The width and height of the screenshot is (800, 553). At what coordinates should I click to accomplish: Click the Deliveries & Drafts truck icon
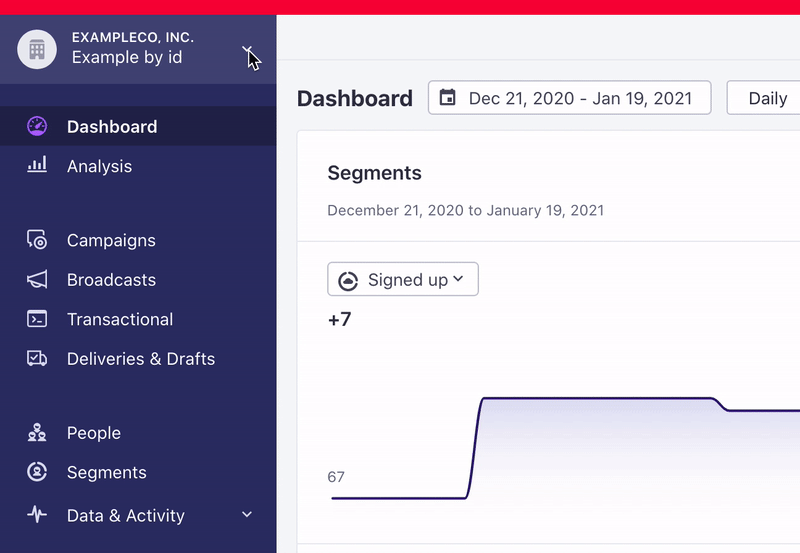pos(37,358)
